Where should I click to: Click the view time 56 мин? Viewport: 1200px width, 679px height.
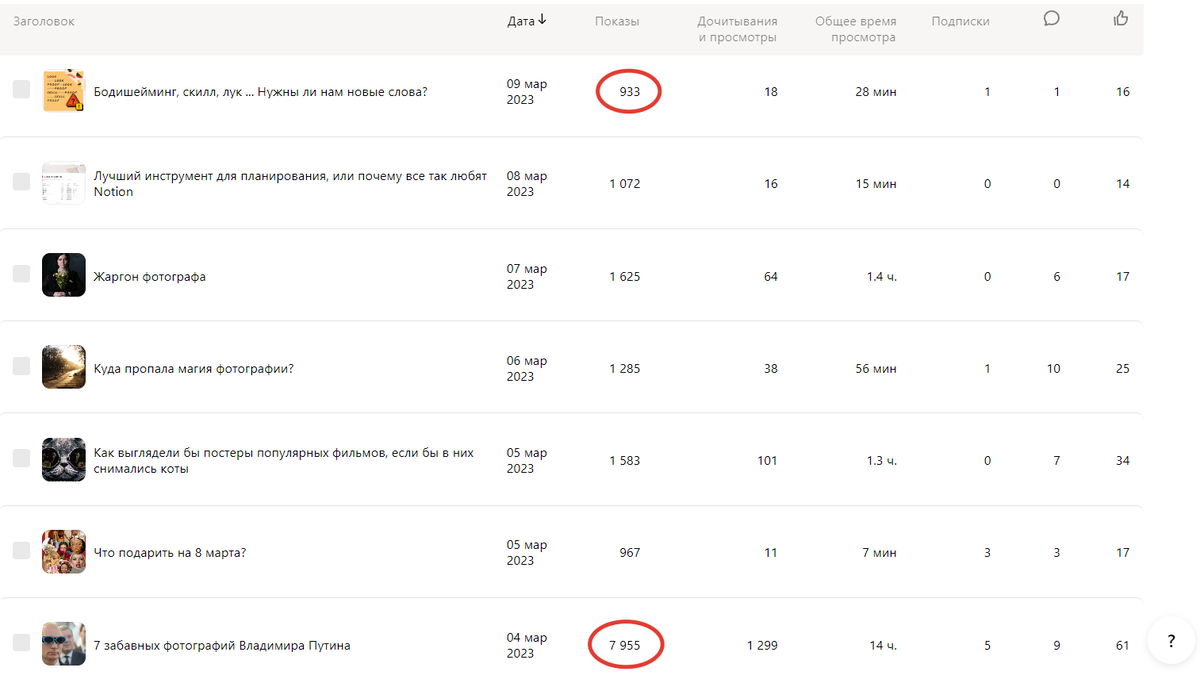878,368
